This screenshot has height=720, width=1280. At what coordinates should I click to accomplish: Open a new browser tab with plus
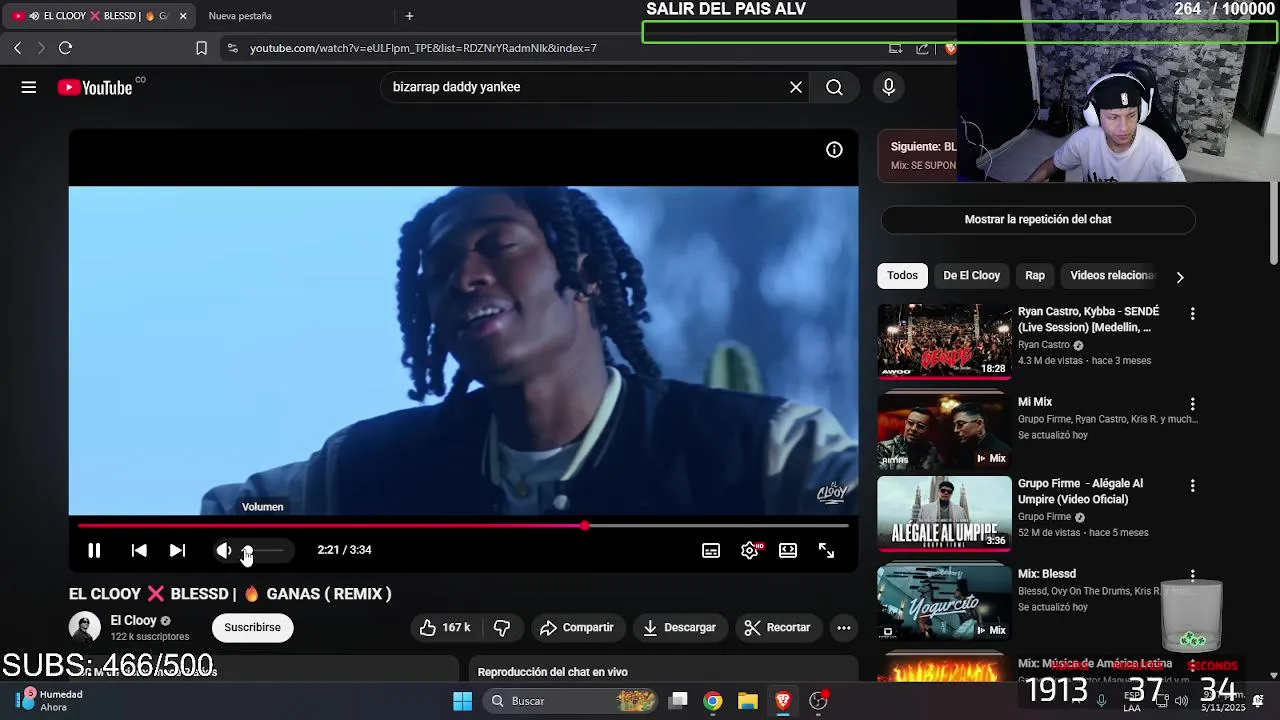click(409, 16)
